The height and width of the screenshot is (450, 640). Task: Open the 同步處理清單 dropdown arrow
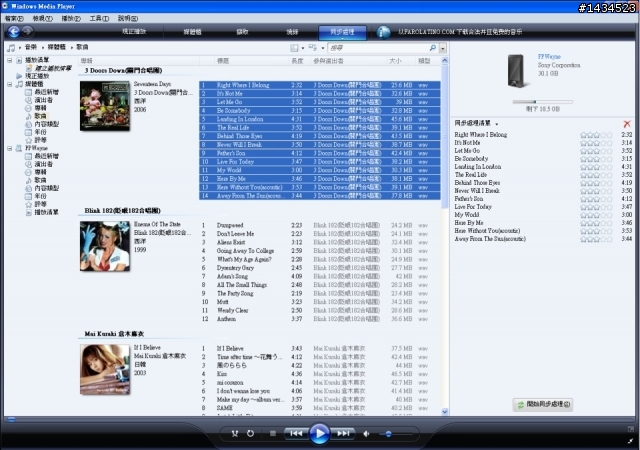coord(497,124)
